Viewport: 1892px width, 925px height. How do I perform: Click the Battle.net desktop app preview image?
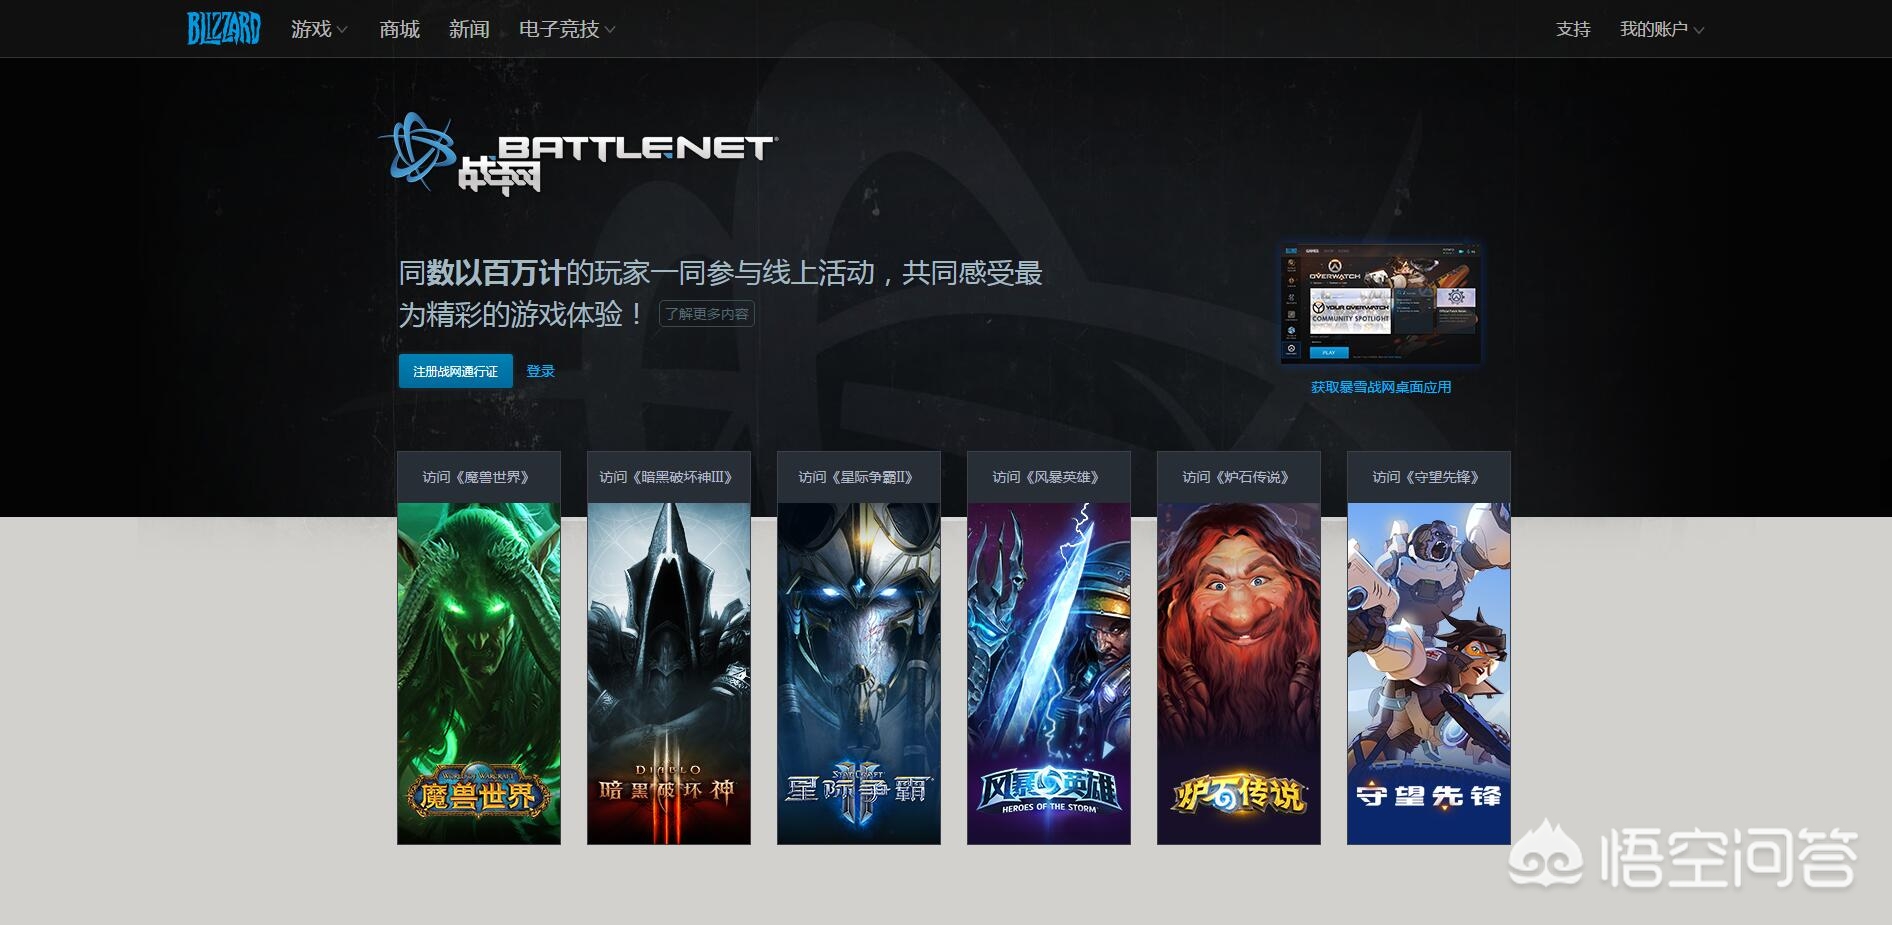point(1380,304)
